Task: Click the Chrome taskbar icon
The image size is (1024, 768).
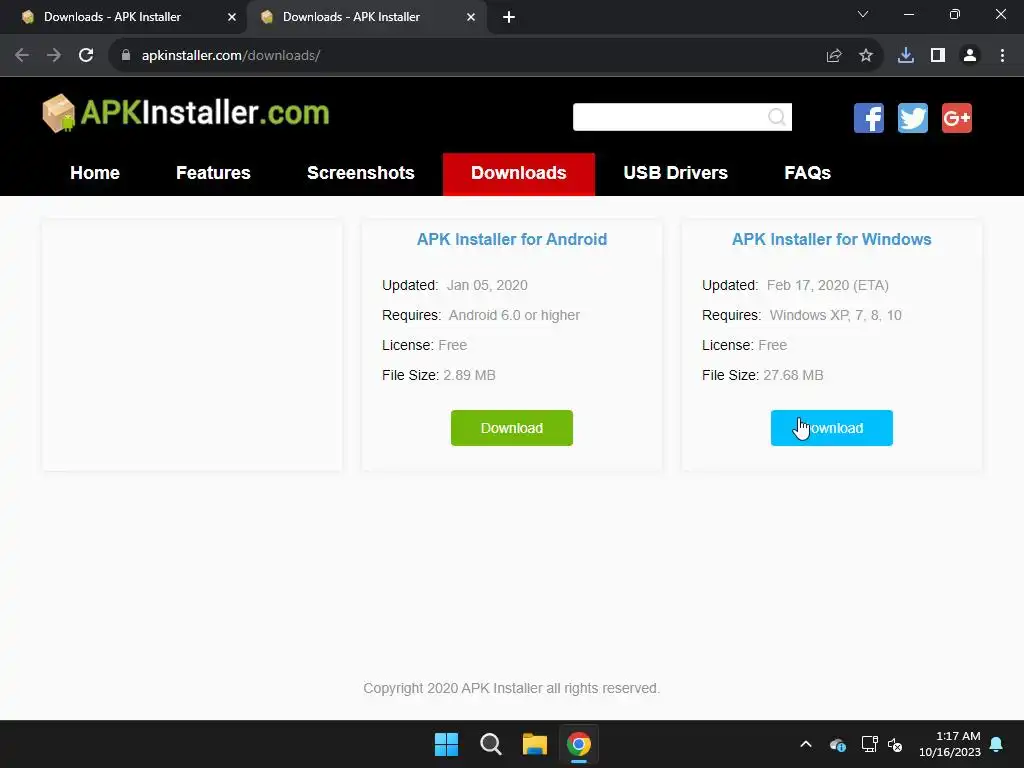Action: (x=579, y=744)
